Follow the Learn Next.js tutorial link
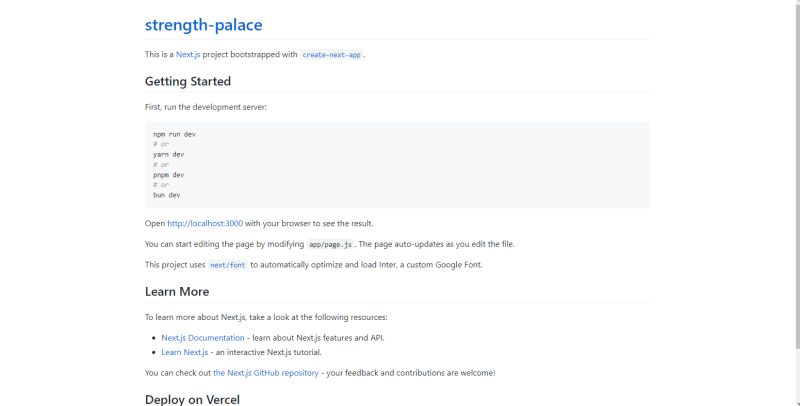This screenshot has height=406, width=800. pos(185,352)
